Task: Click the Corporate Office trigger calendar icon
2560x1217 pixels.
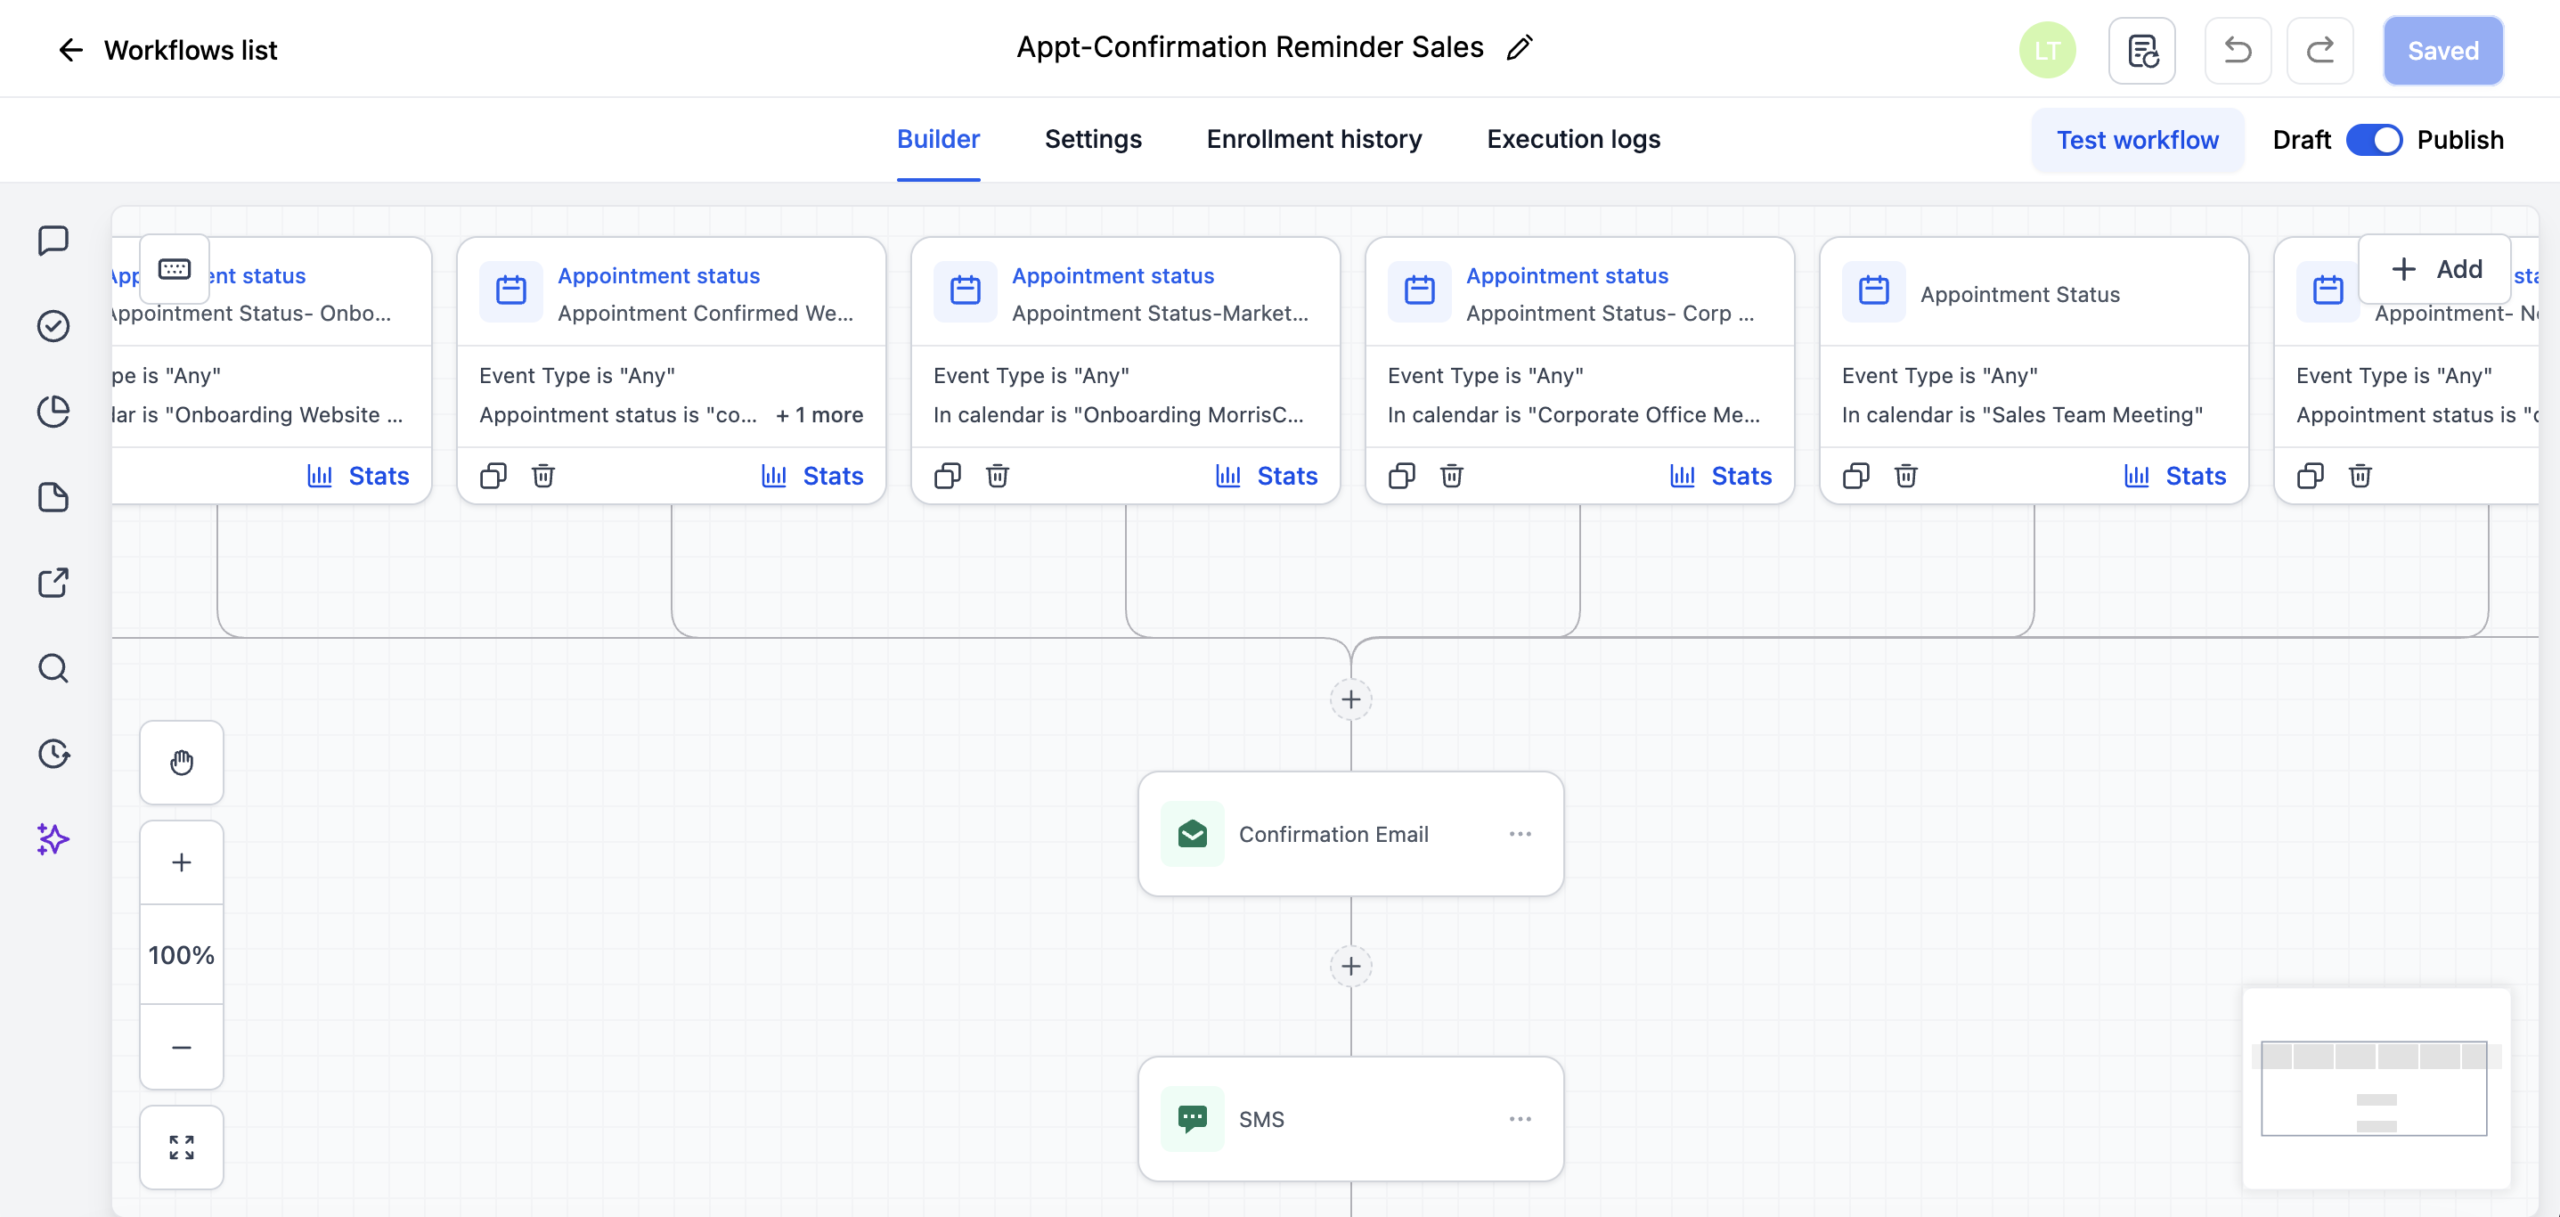Action: click(1419, 291)
